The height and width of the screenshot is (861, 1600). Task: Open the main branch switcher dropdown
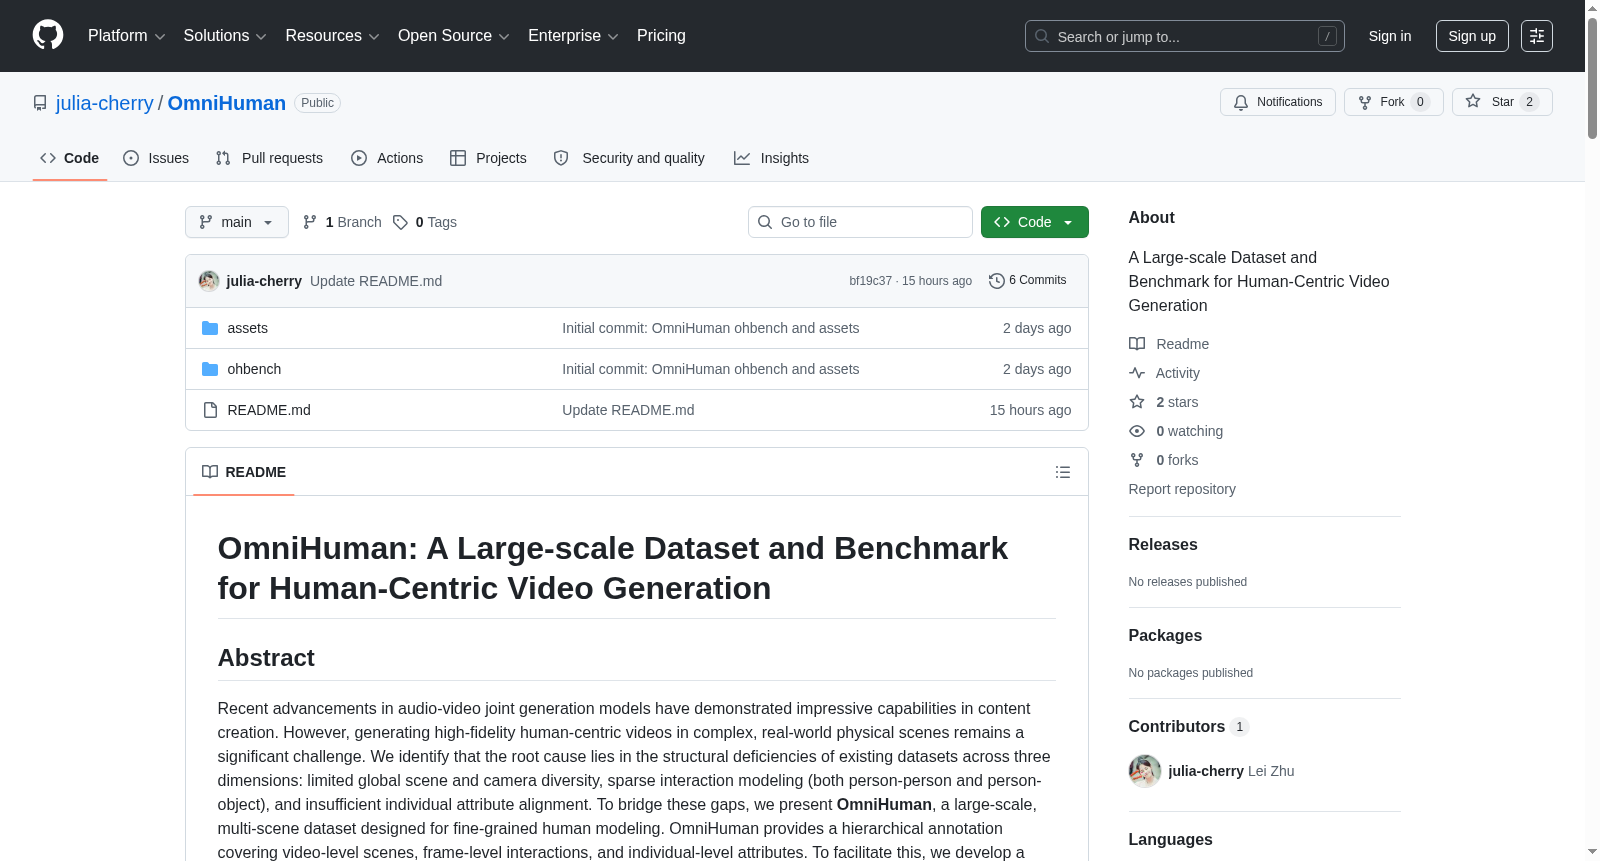(x=237, y=222)
